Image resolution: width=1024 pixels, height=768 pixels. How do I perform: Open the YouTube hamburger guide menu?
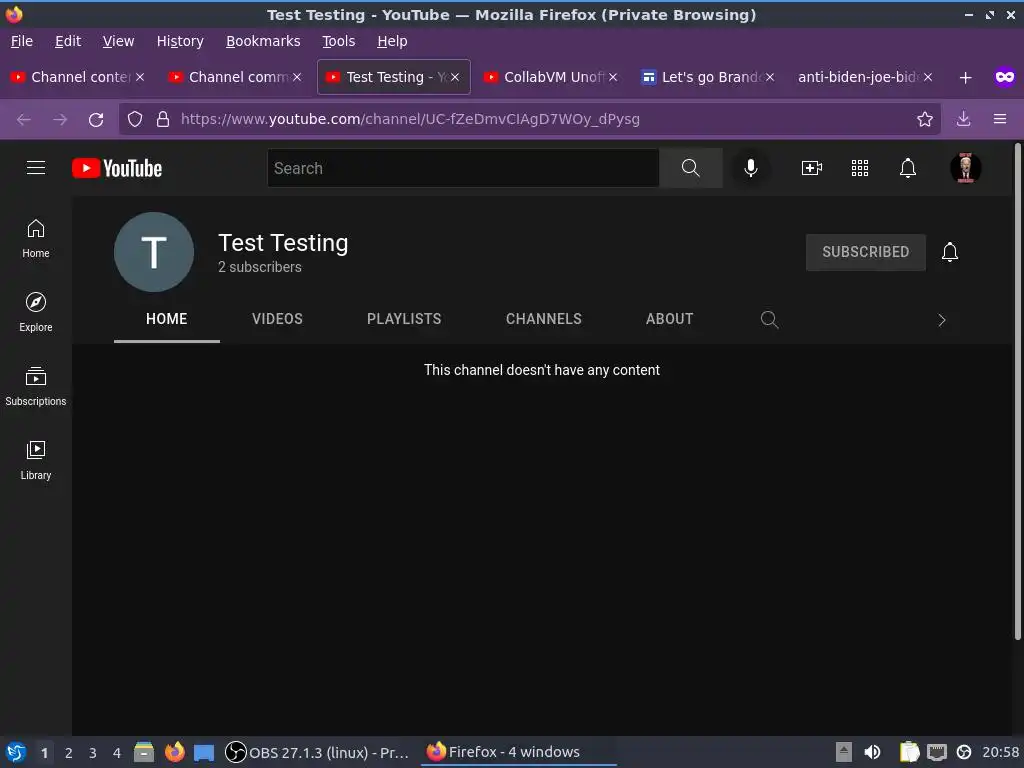(36, 168)
